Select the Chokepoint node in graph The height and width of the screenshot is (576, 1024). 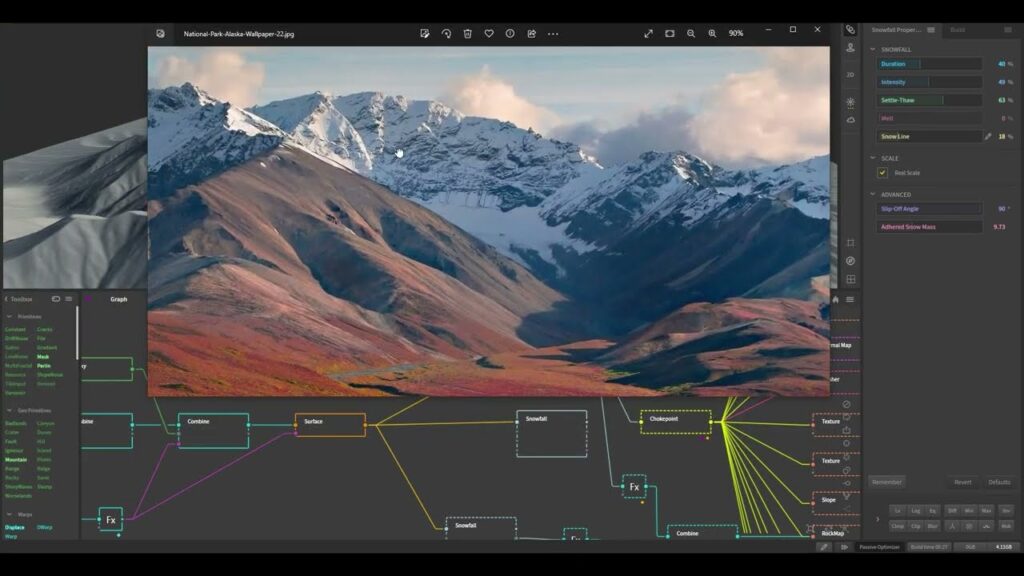(x=675, y=422)
